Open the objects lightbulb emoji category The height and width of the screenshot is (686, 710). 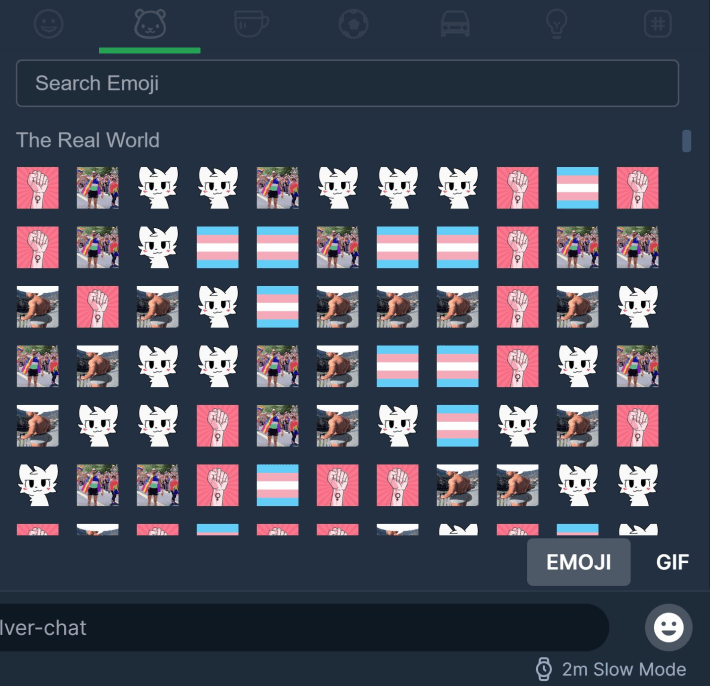(x=556, y=24)
